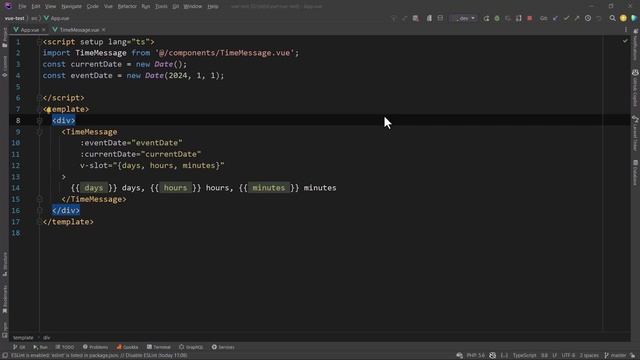Close the App.vue tab
The image size is (640, 360).
point(44,30)
